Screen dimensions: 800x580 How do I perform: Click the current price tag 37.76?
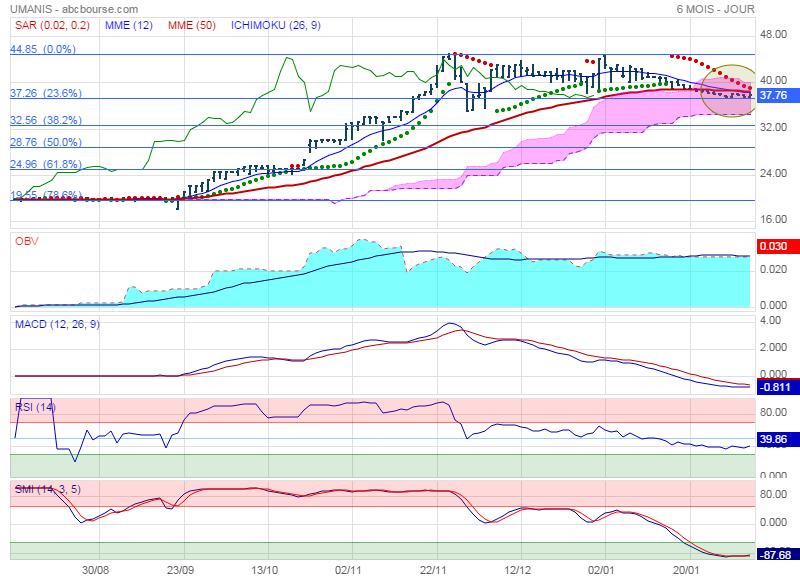pyautogui.click(x=777, y=95)
